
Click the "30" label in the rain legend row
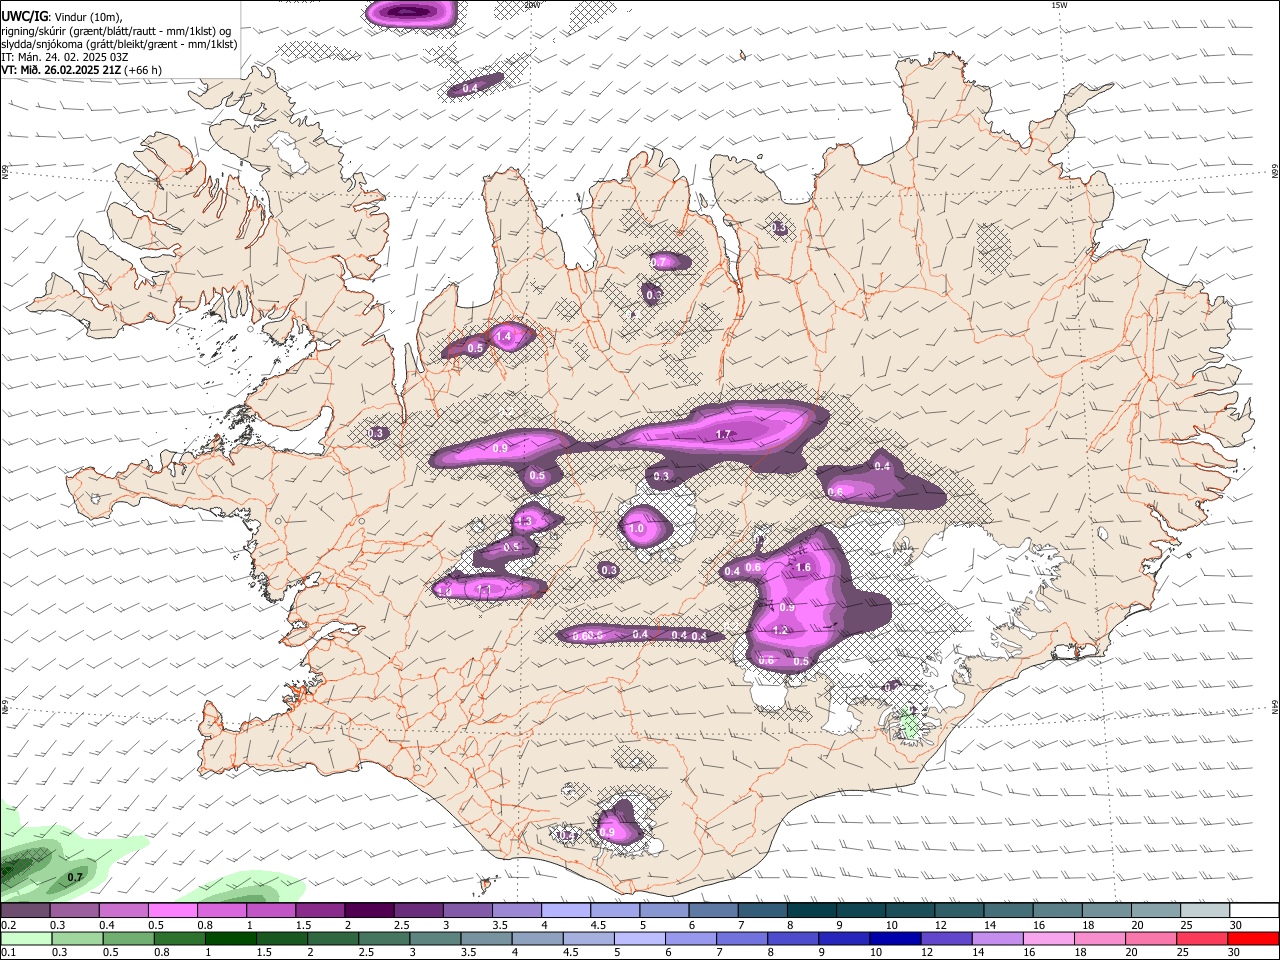(x=1236, y=953)
